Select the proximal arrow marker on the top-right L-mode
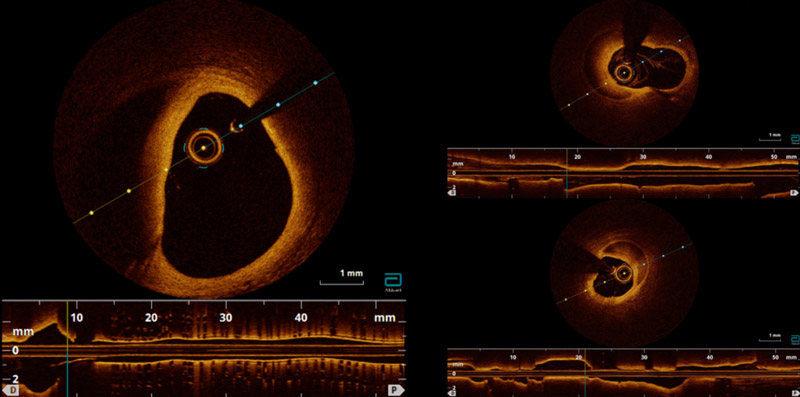Viewport: 800px width, 397px height. 794,193
